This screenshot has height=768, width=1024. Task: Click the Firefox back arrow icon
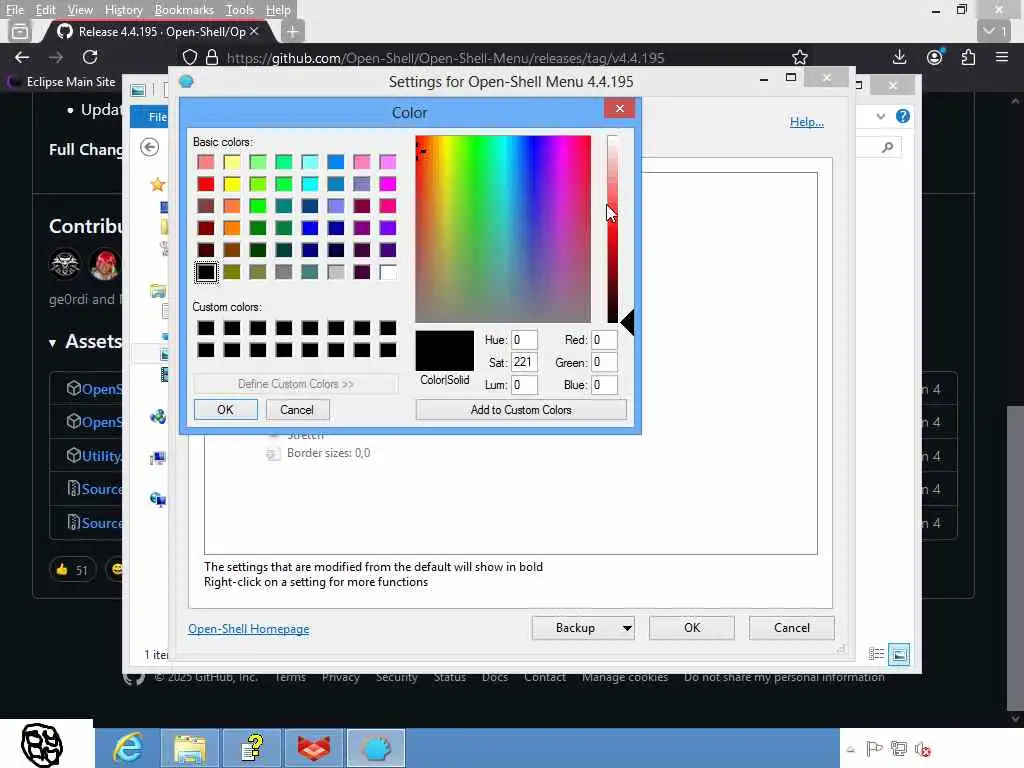point(22,57)
